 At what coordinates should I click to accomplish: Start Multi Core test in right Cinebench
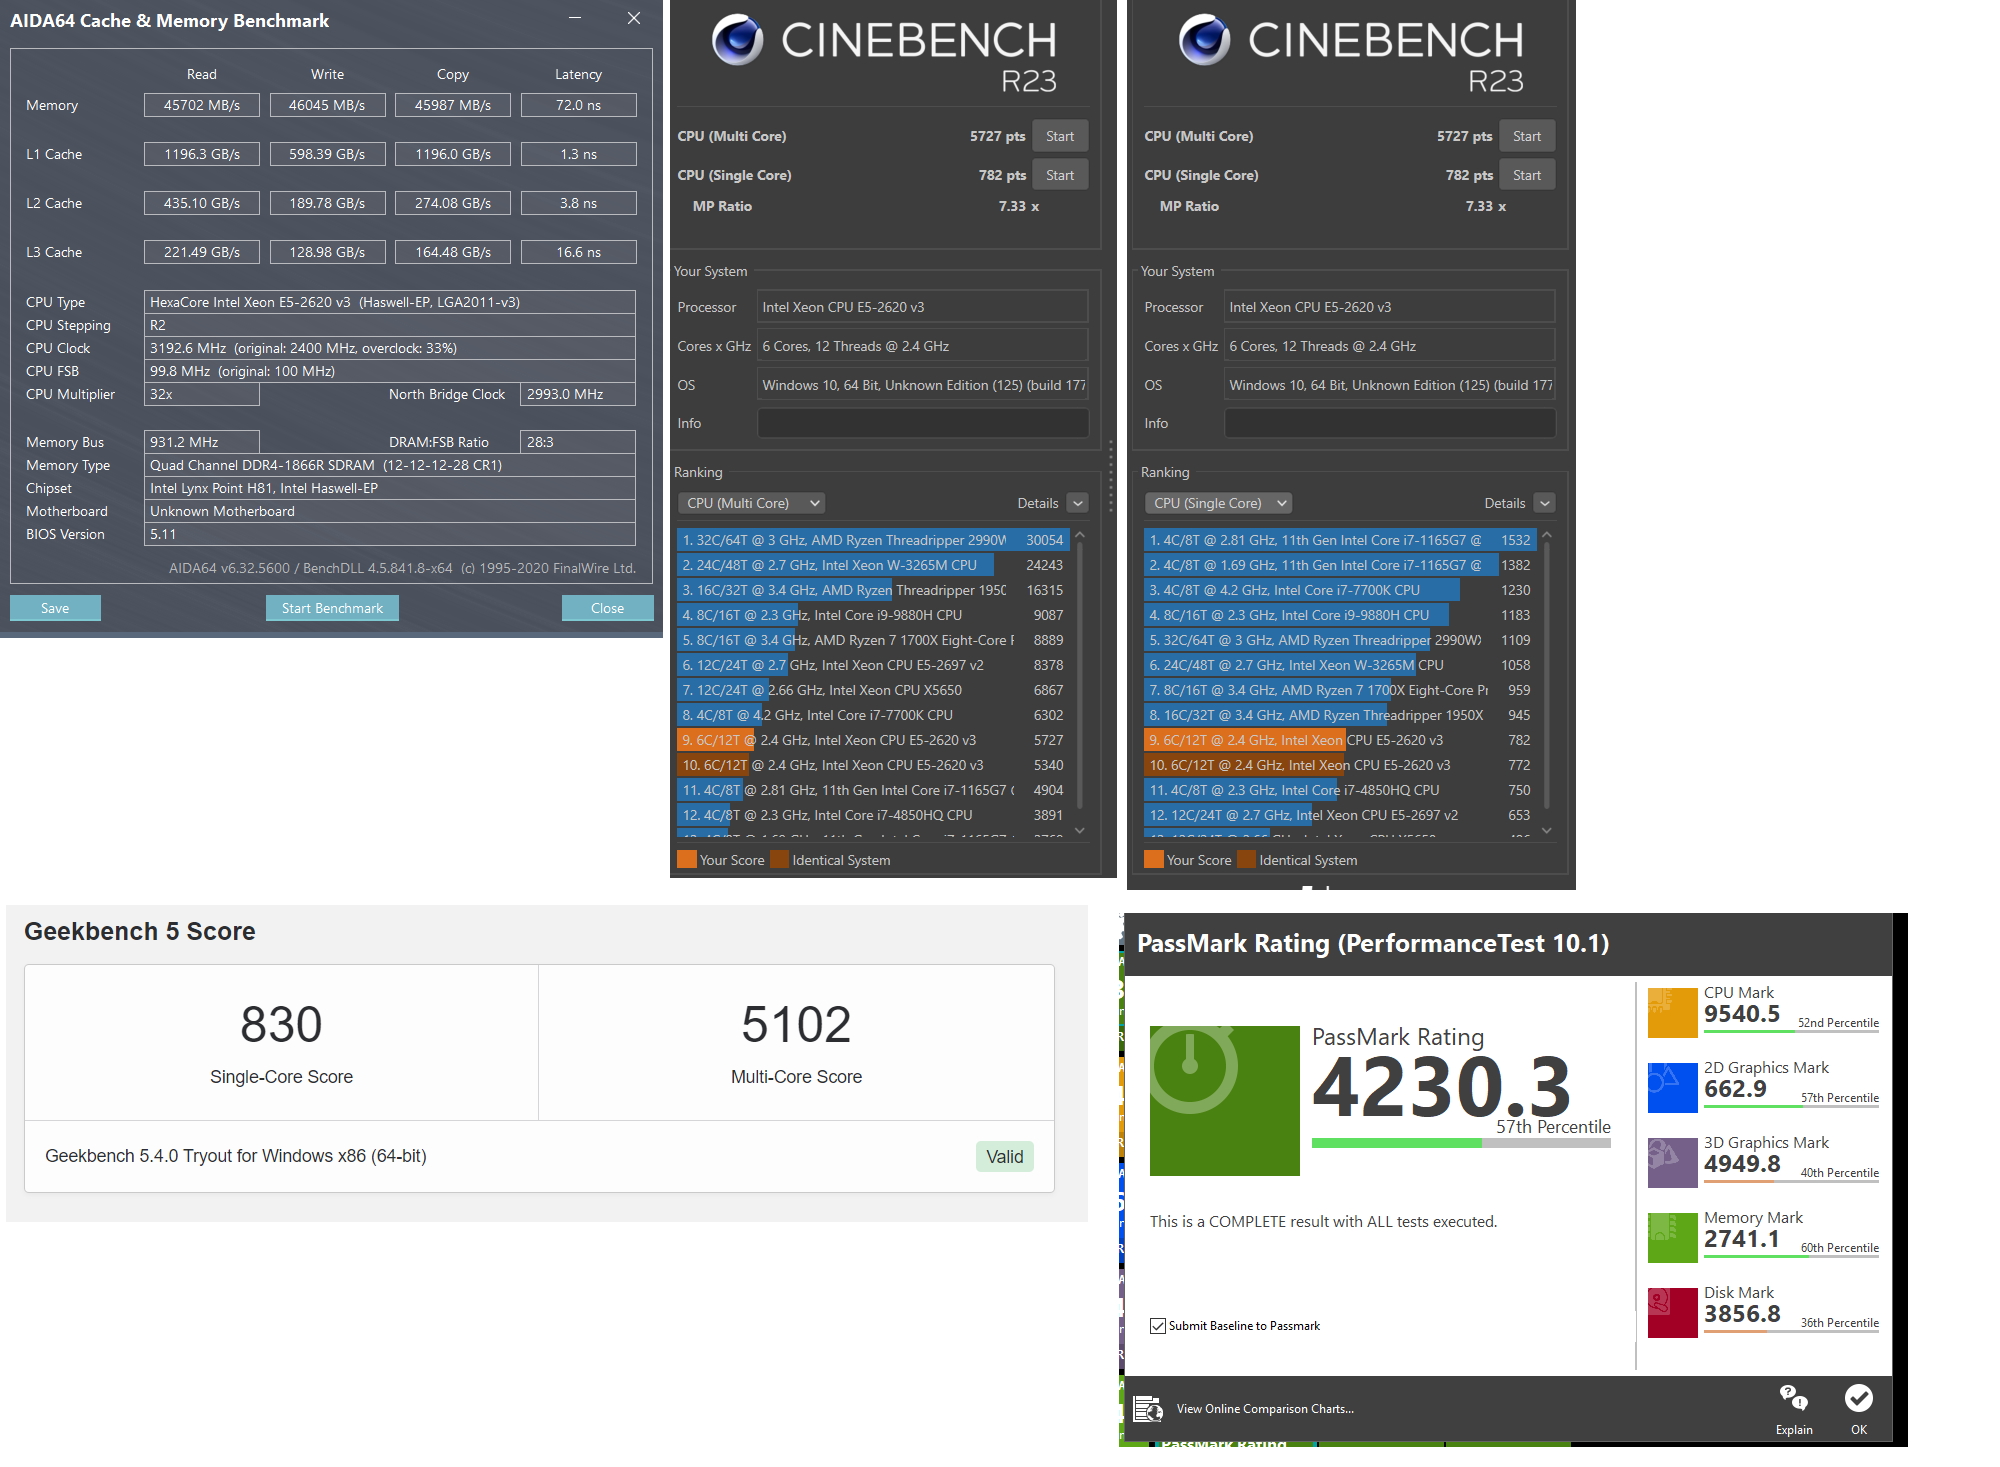click(1527, 136)
